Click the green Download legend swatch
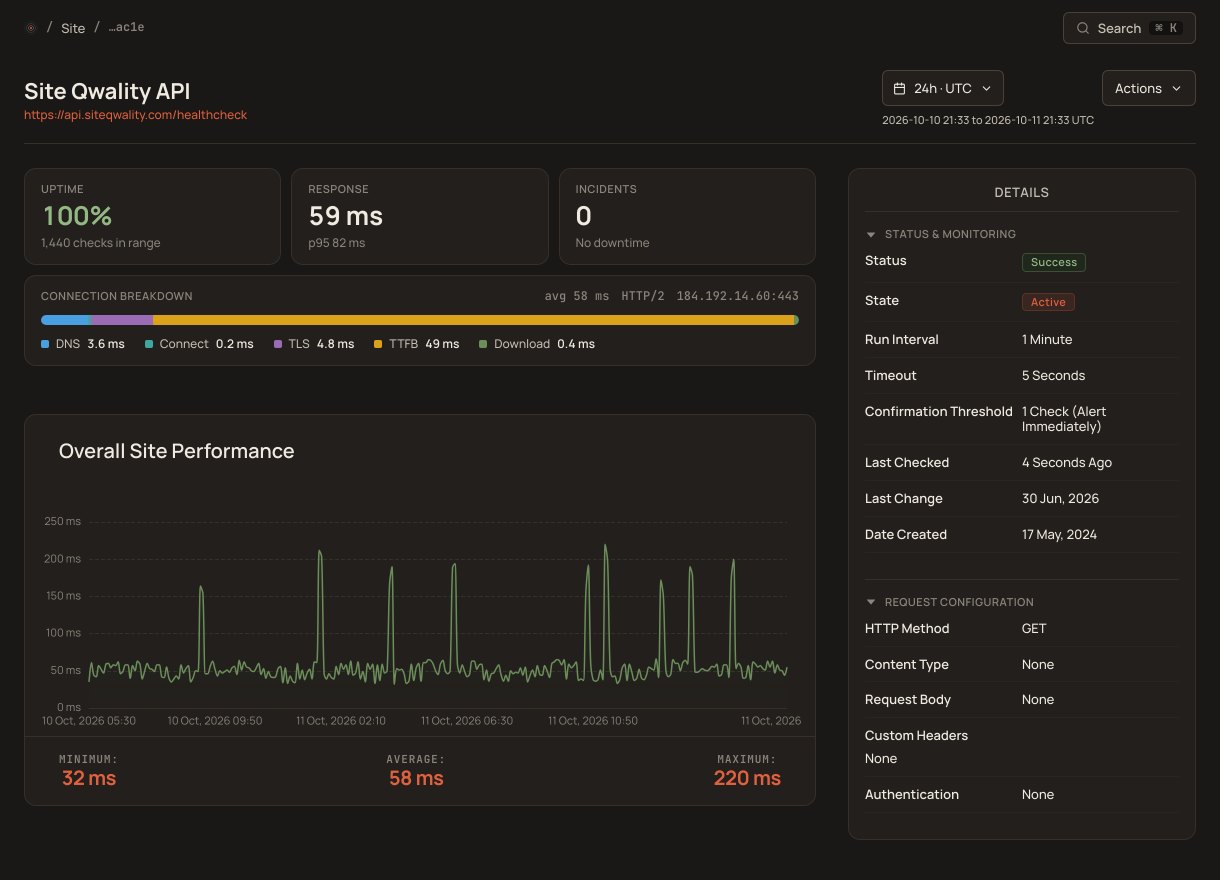The height and width of the screenshot is (880, 1220). coord(483,344)
